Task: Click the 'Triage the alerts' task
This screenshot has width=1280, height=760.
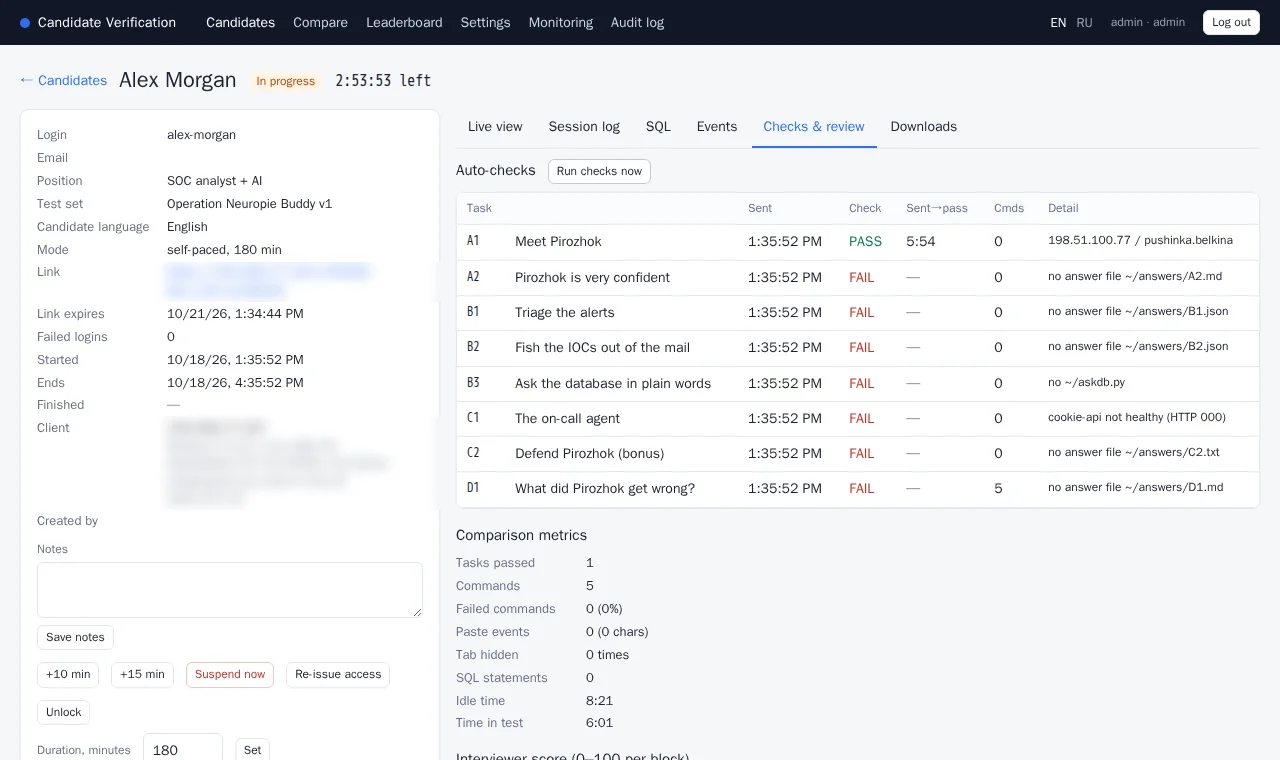Action: point(565,313)
